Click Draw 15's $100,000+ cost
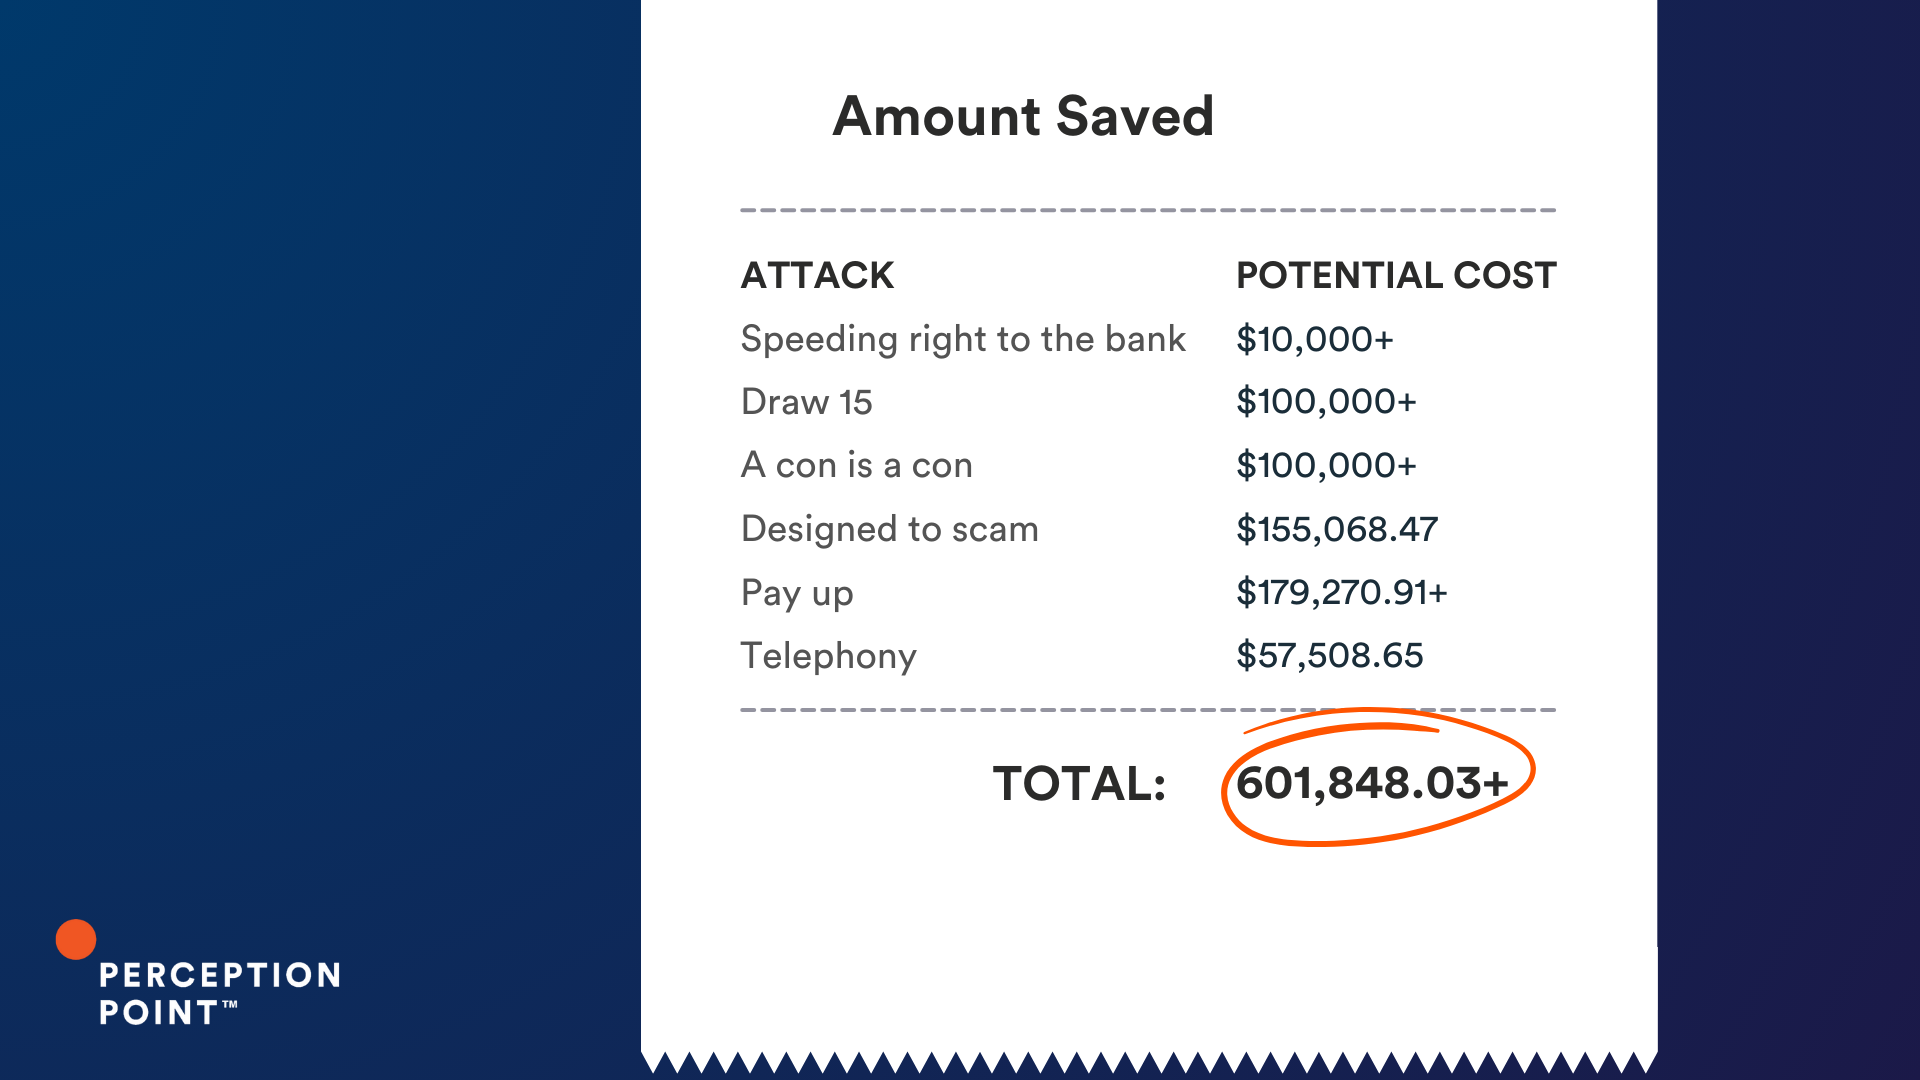The width and height of the screenshot is (1920, 1080). pos(1326,402)
